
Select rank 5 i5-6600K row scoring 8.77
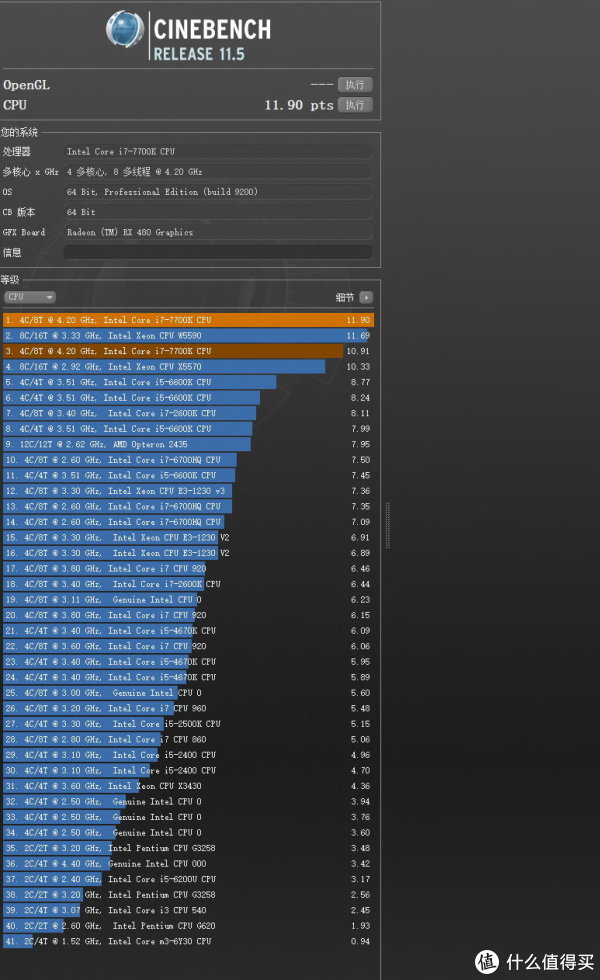tap(188, 382)
